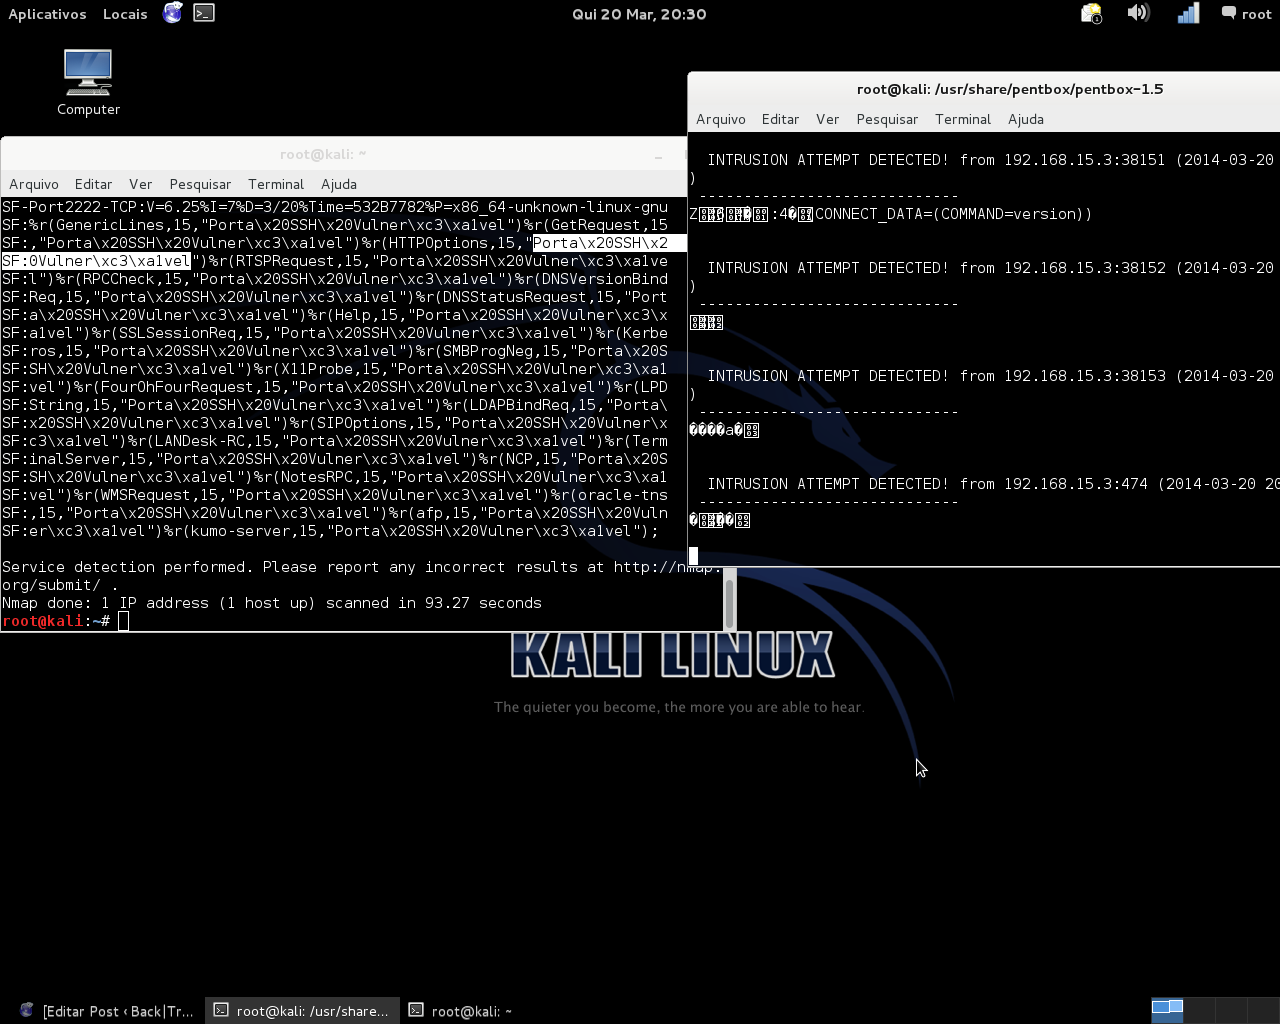Click the SF-Port2222-TCP fingerprint line
1280x1024 pixels.
click(x=335, y=207)
